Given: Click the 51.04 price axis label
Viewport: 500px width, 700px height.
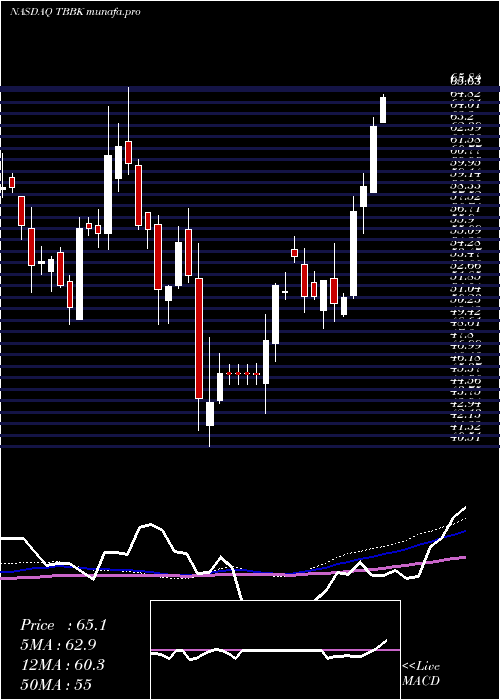Looking at the screenshot, I should click(x=466, y=289).
